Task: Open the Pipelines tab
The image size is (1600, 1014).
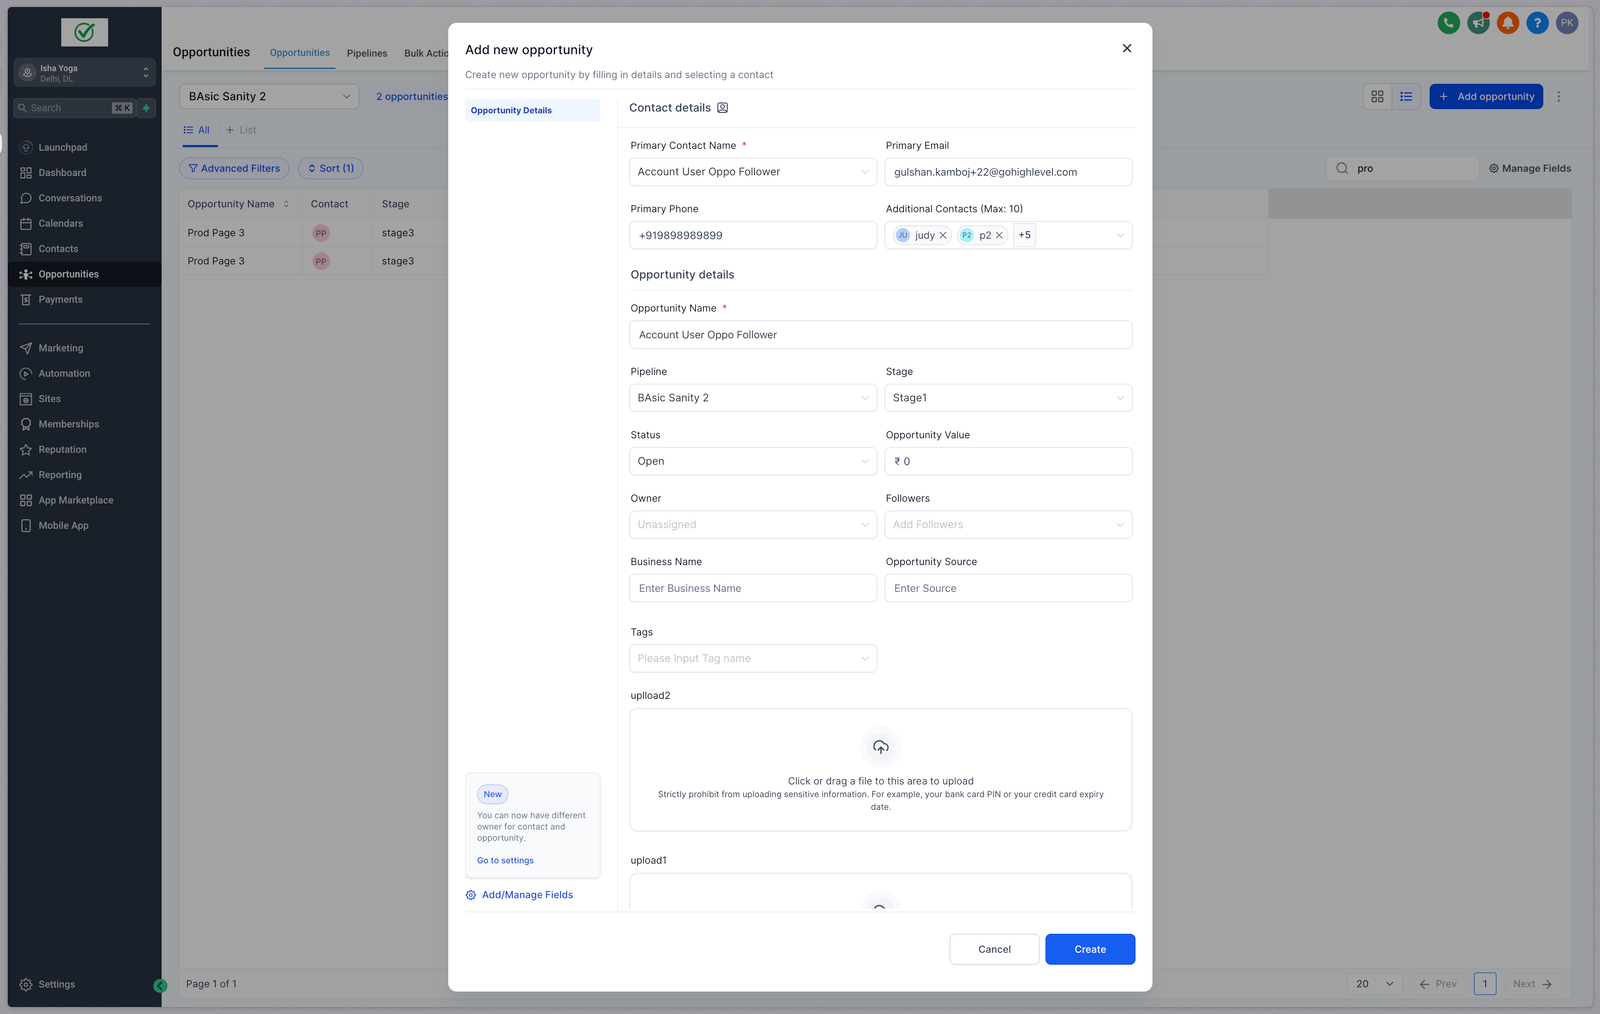Action: coord(367,54)
